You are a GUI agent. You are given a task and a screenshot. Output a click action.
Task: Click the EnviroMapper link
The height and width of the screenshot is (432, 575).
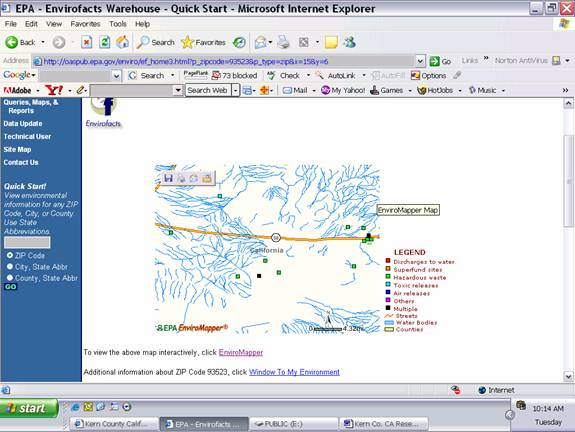tap(241, 352)
